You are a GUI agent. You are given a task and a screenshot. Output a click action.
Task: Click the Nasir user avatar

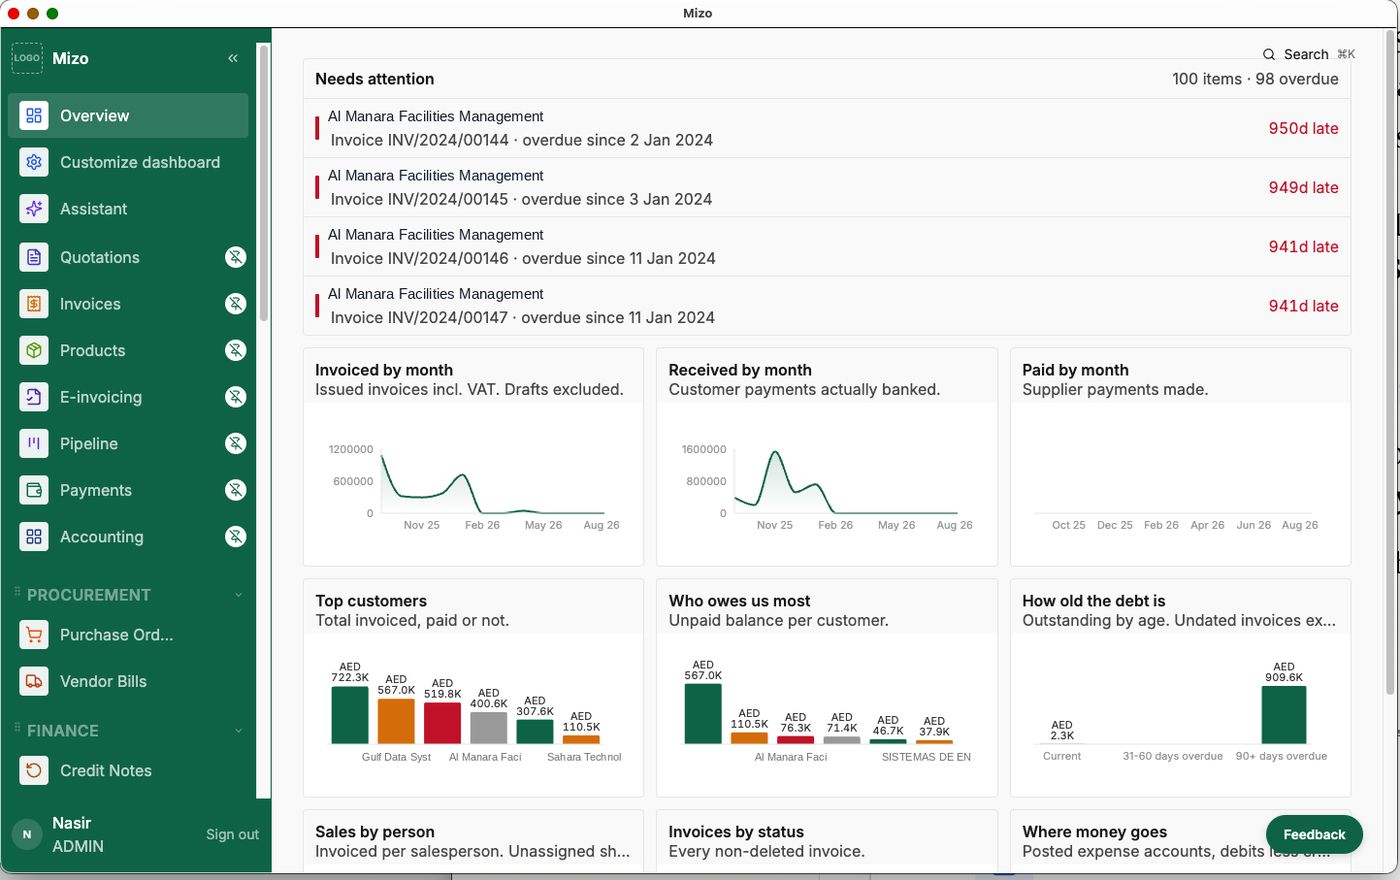click(27, 834)
